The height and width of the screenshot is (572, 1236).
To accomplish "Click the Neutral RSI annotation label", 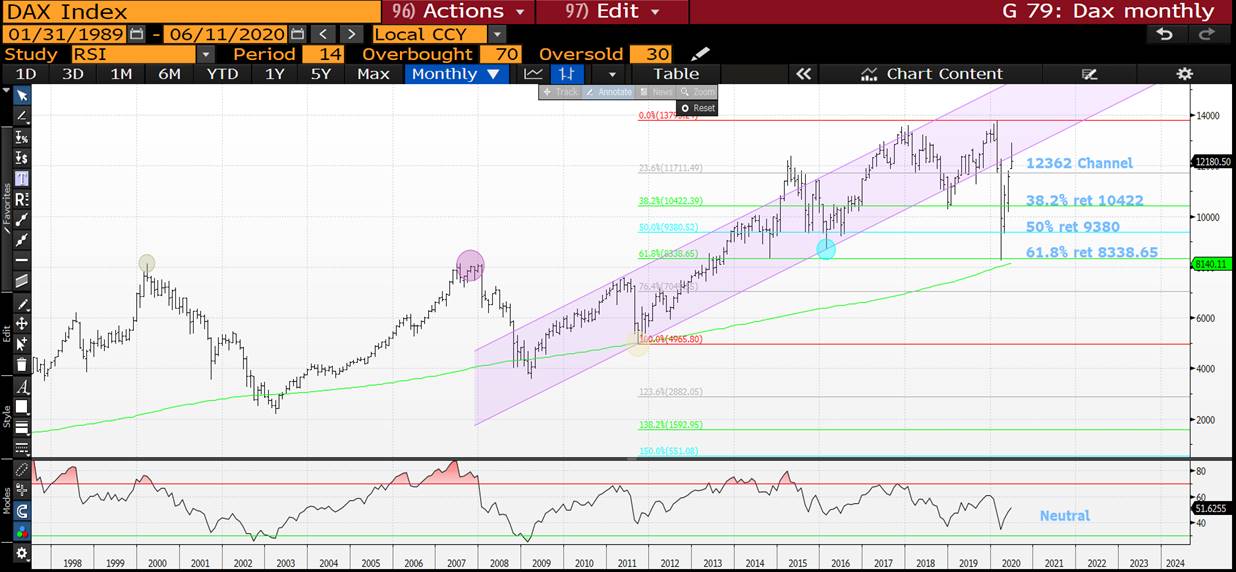I will click(x=1064, y=516).
